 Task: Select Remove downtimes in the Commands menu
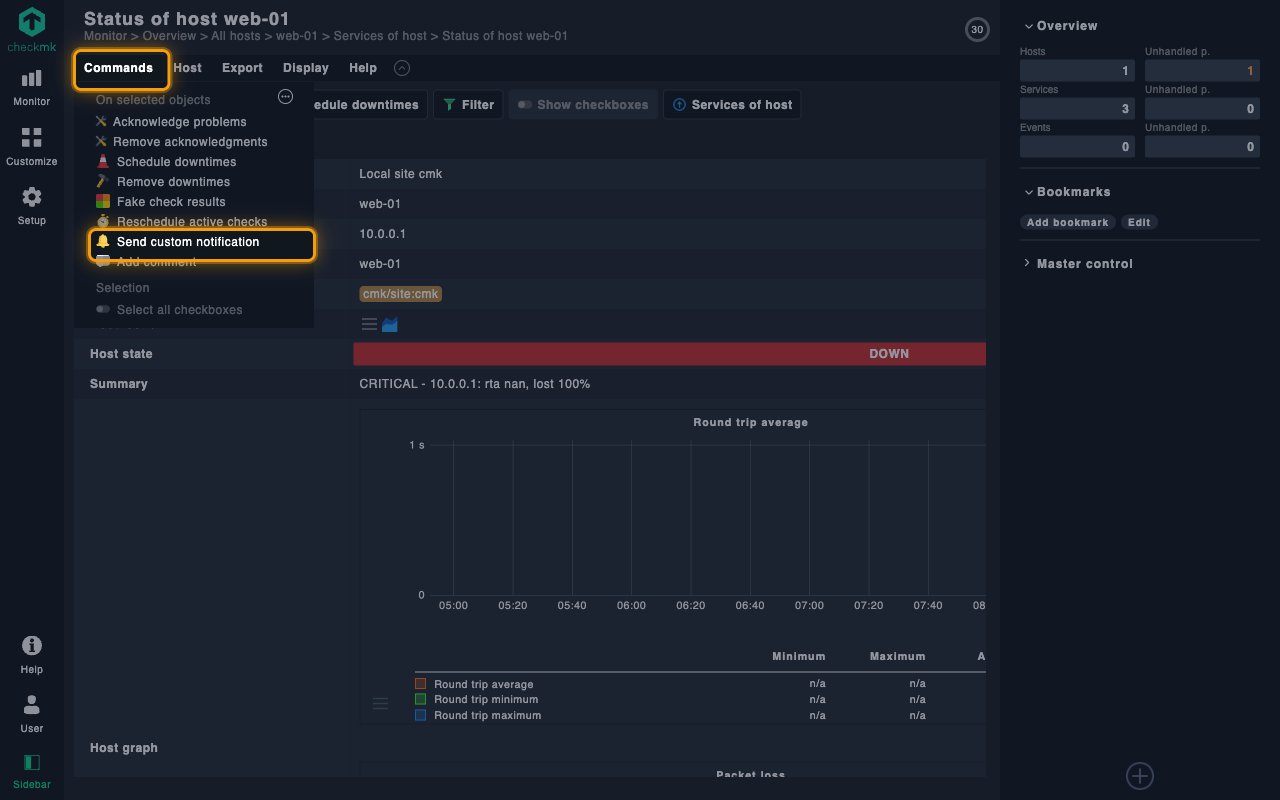pyautogui.click(x=163, y=182)
